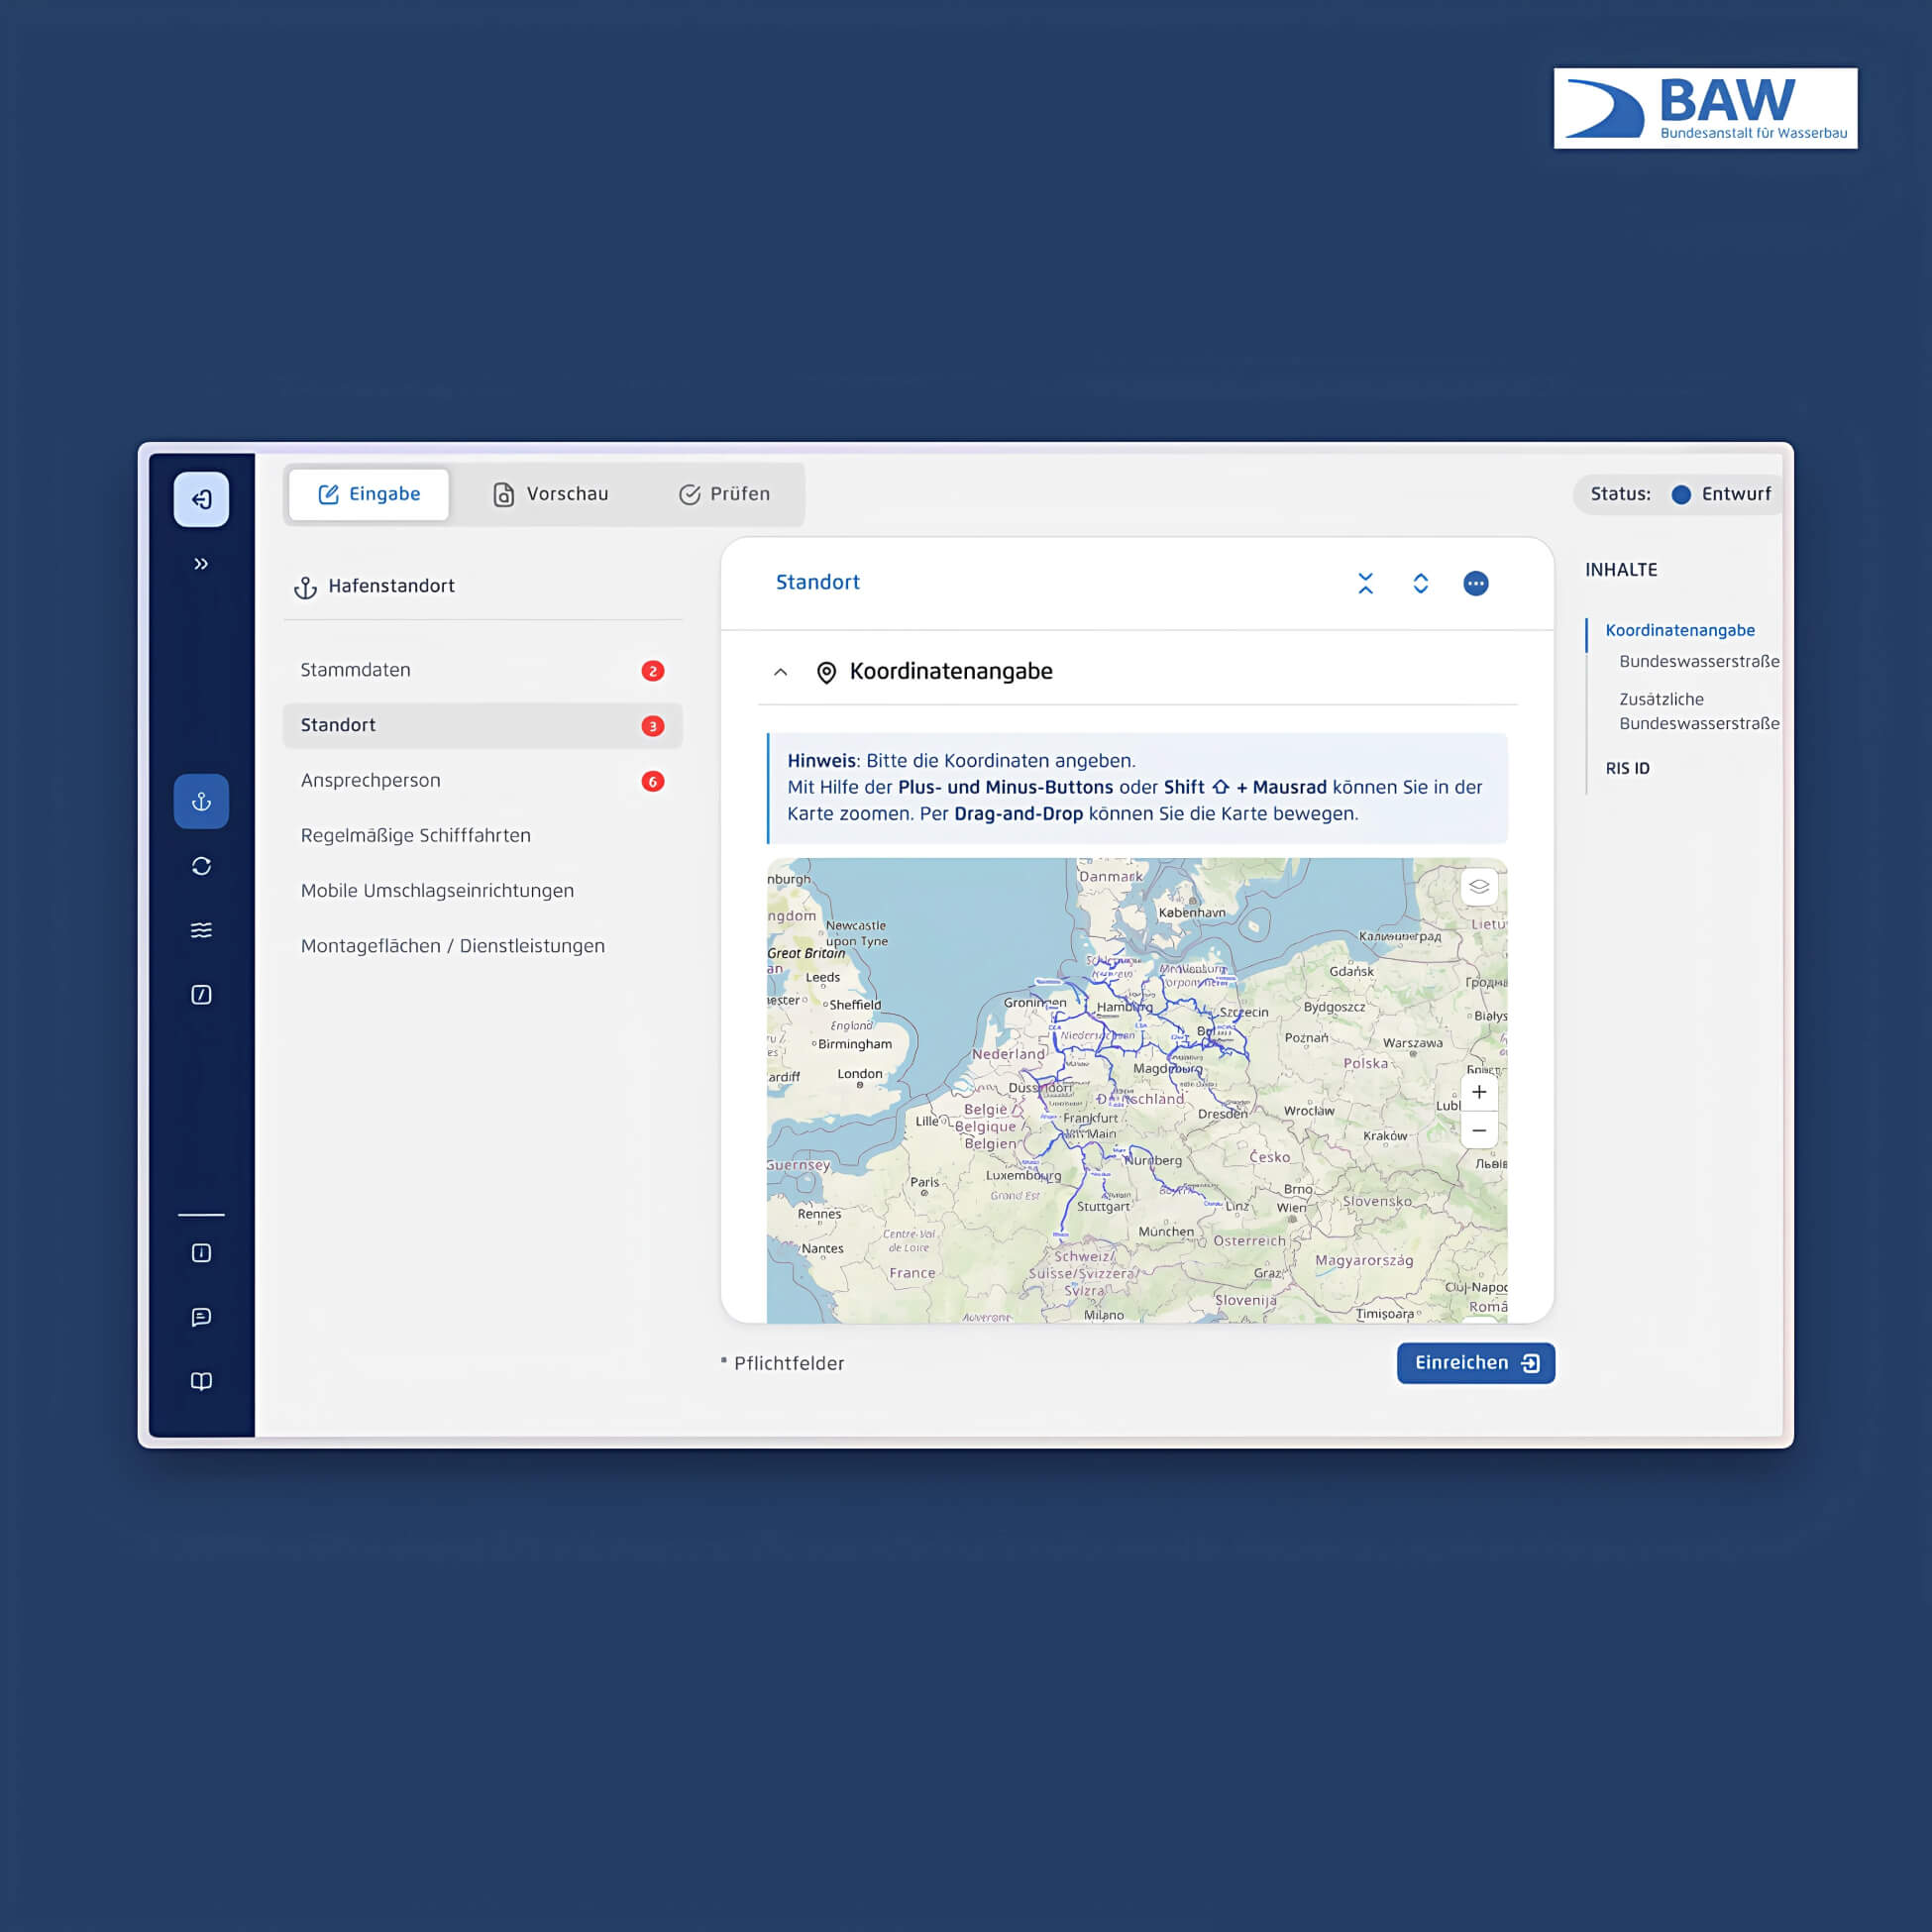The height and width of the screenshot is (1932, 1932).
Task: Open the info icon in sidebar
Action: (201, 1253)
